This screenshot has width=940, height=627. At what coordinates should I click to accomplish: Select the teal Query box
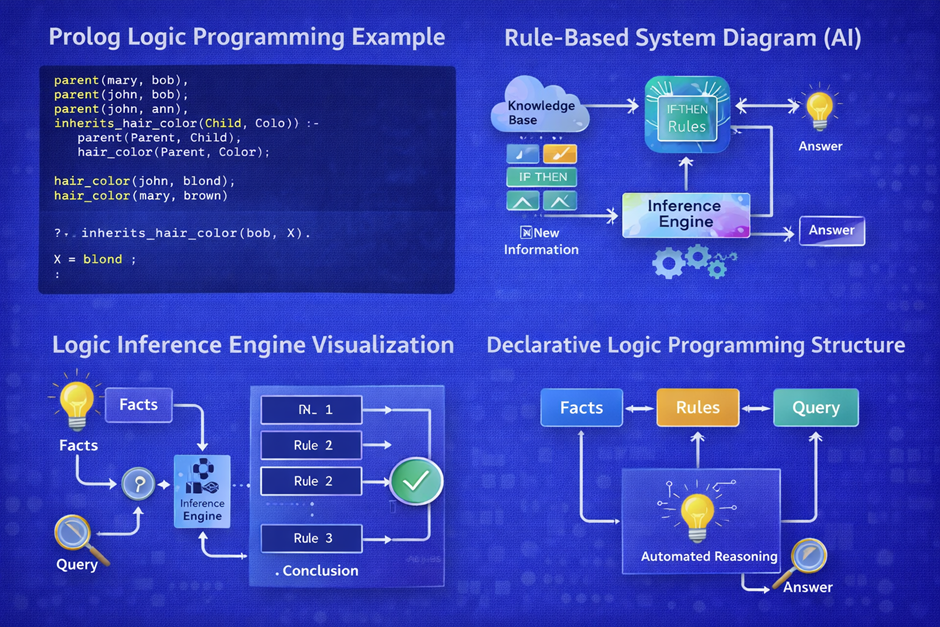coord(815,407)
